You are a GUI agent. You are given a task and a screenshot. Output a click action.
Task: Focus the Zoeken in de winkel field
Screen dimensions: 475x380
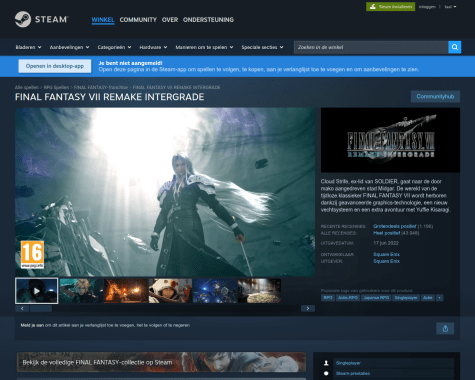[371, 47]
